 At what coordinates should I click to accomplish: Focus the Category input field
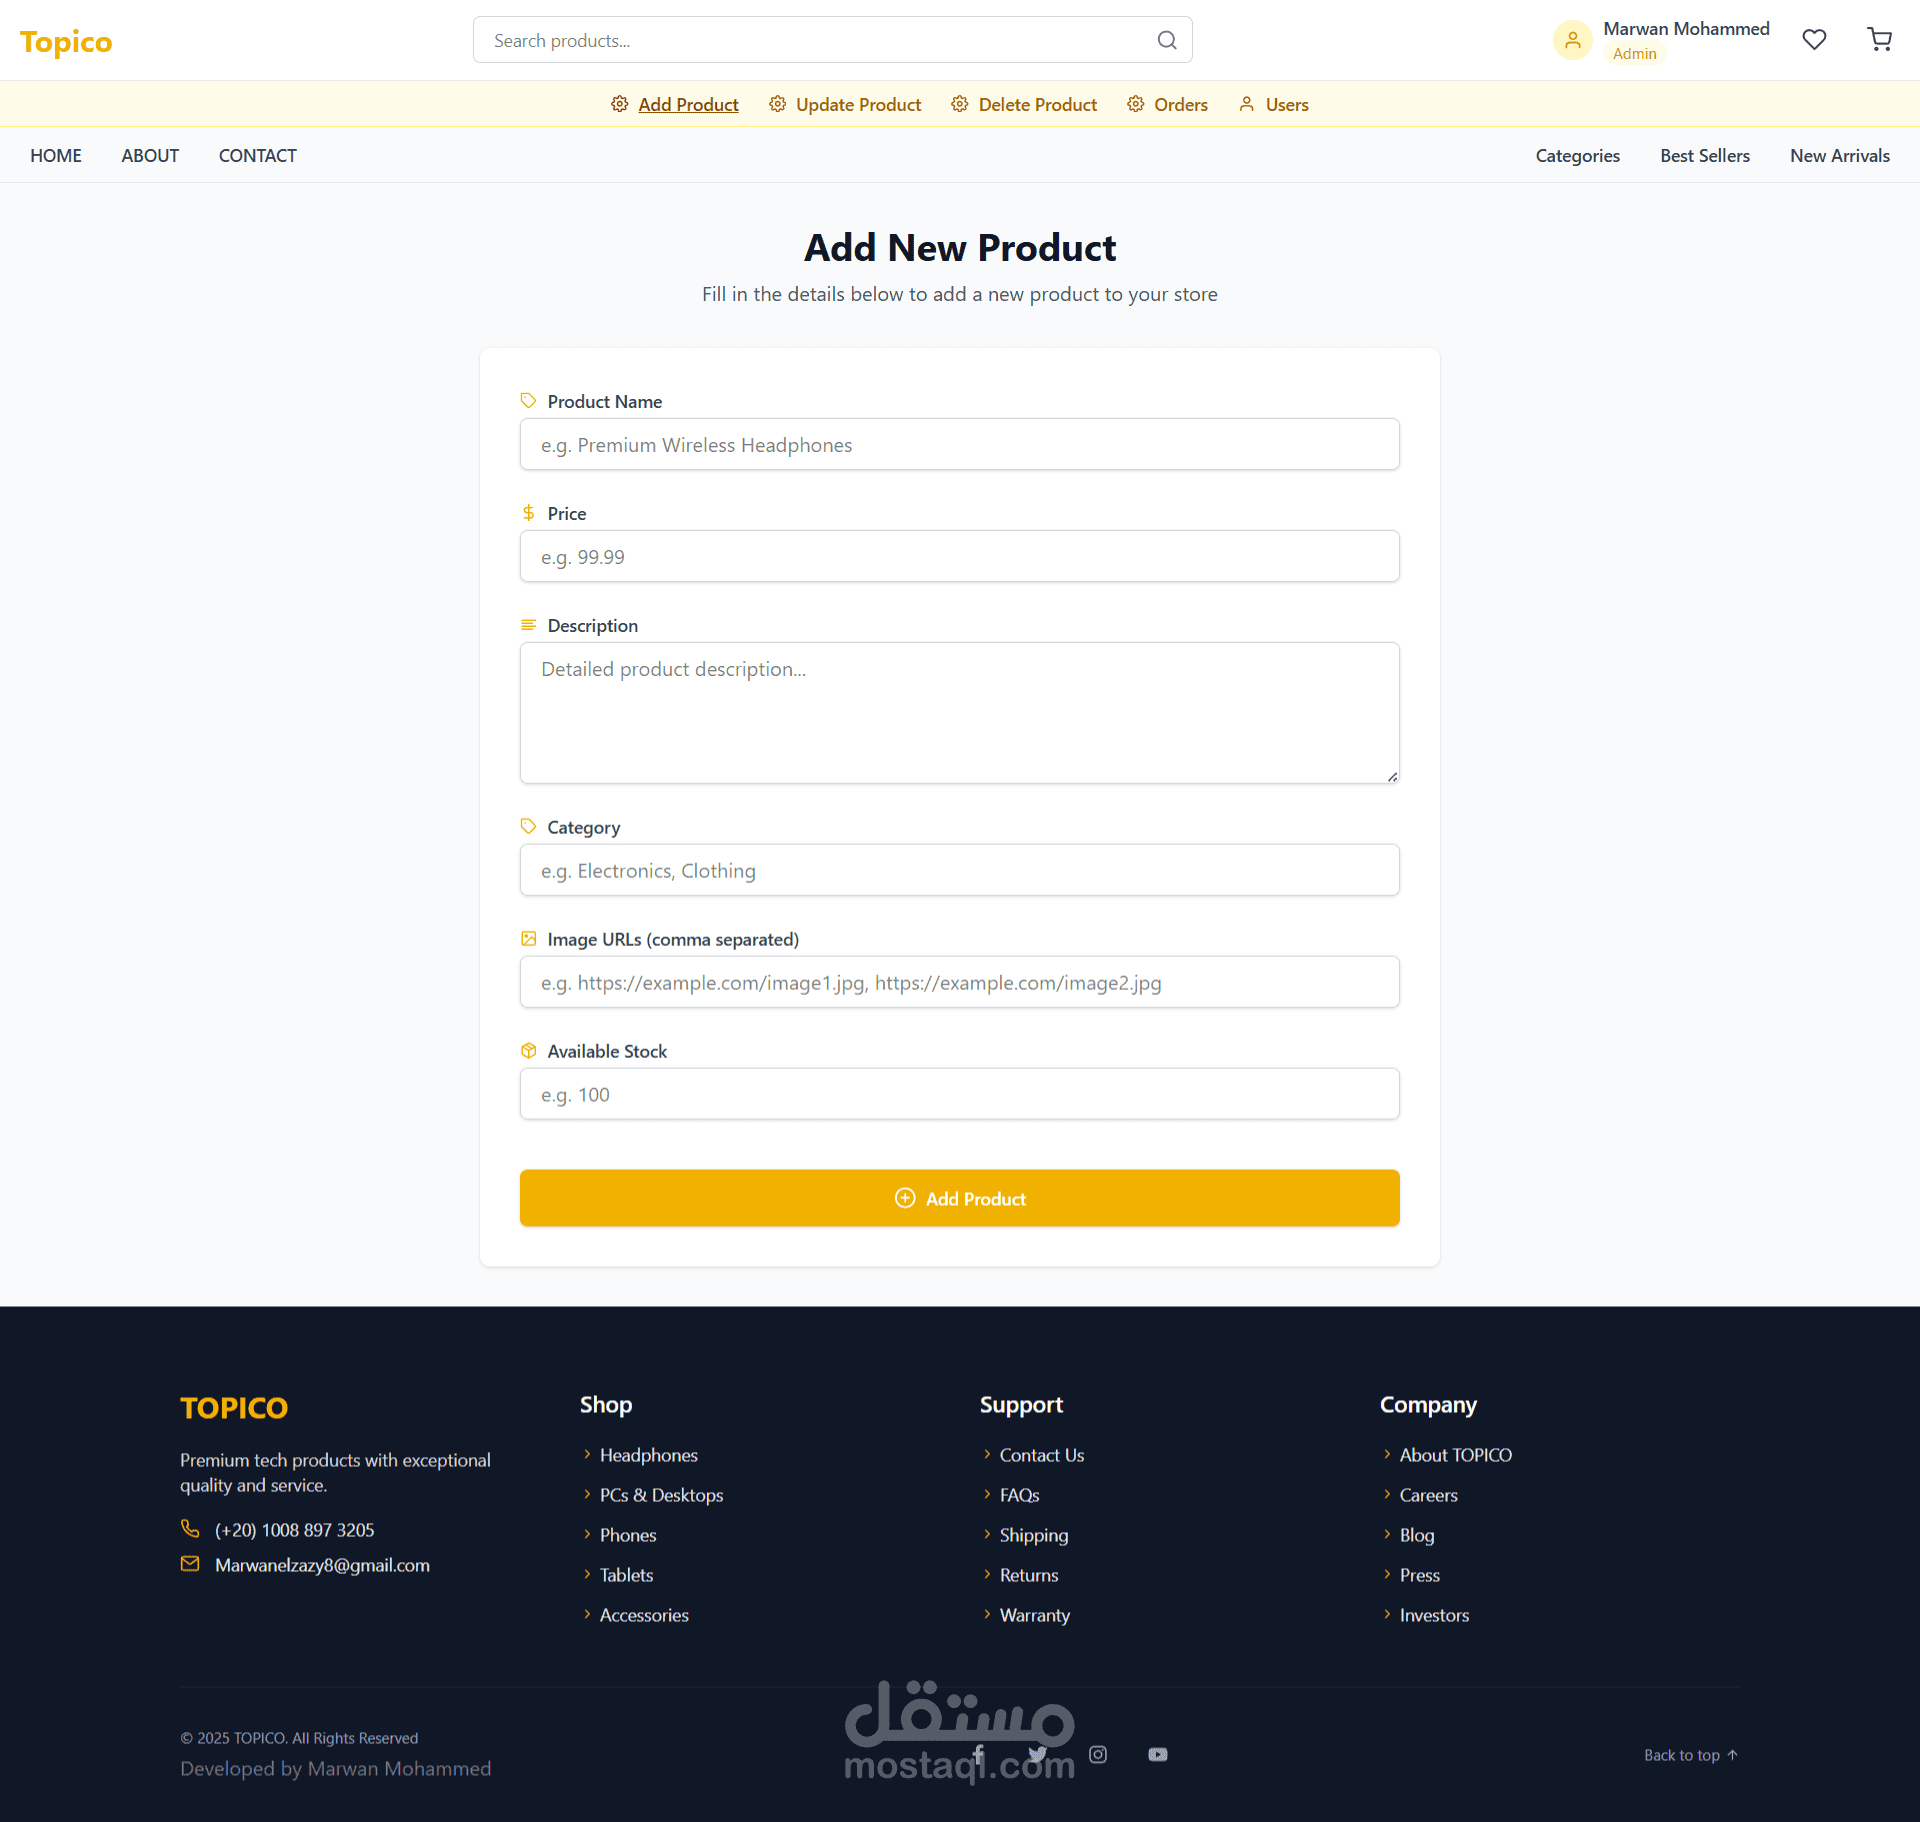coord(959,870)
